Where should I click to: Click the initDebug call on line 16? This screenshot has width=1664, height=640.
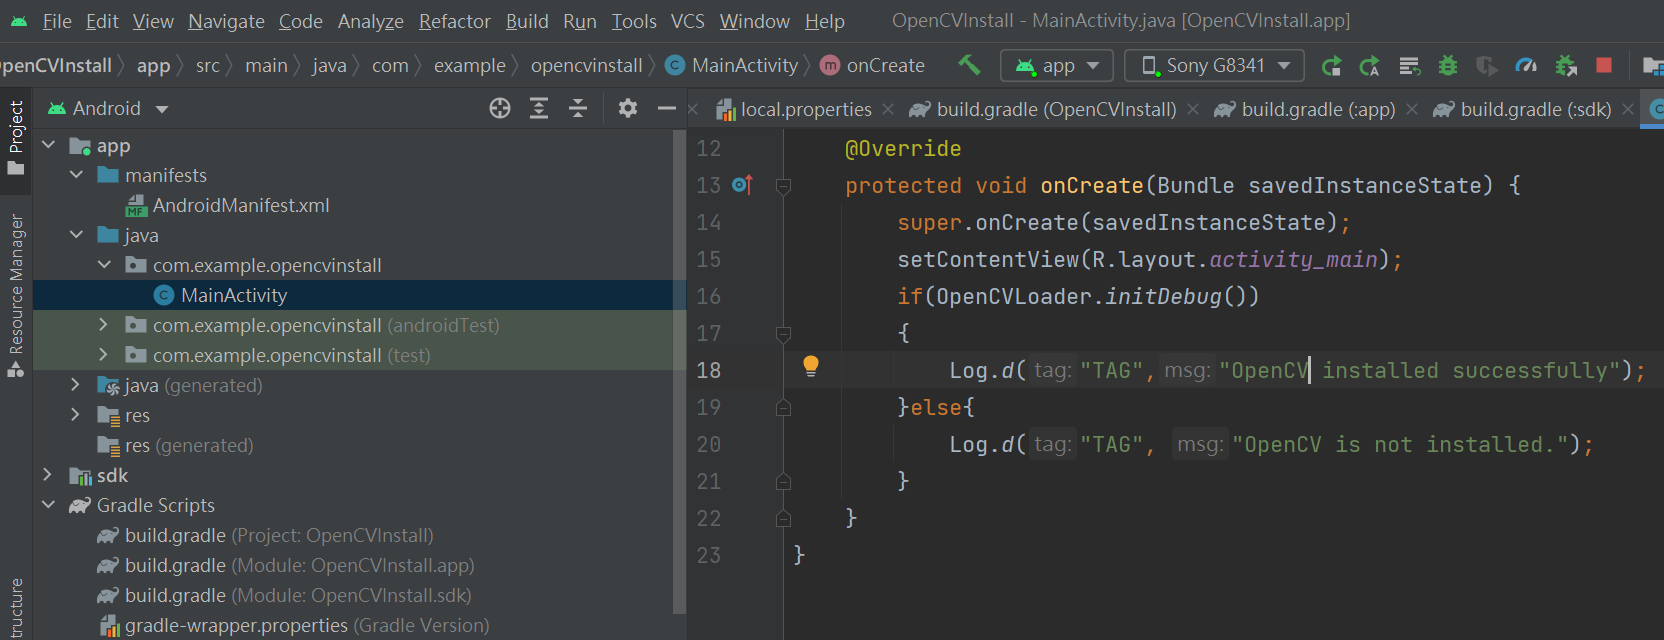[x=1164, y=296]
